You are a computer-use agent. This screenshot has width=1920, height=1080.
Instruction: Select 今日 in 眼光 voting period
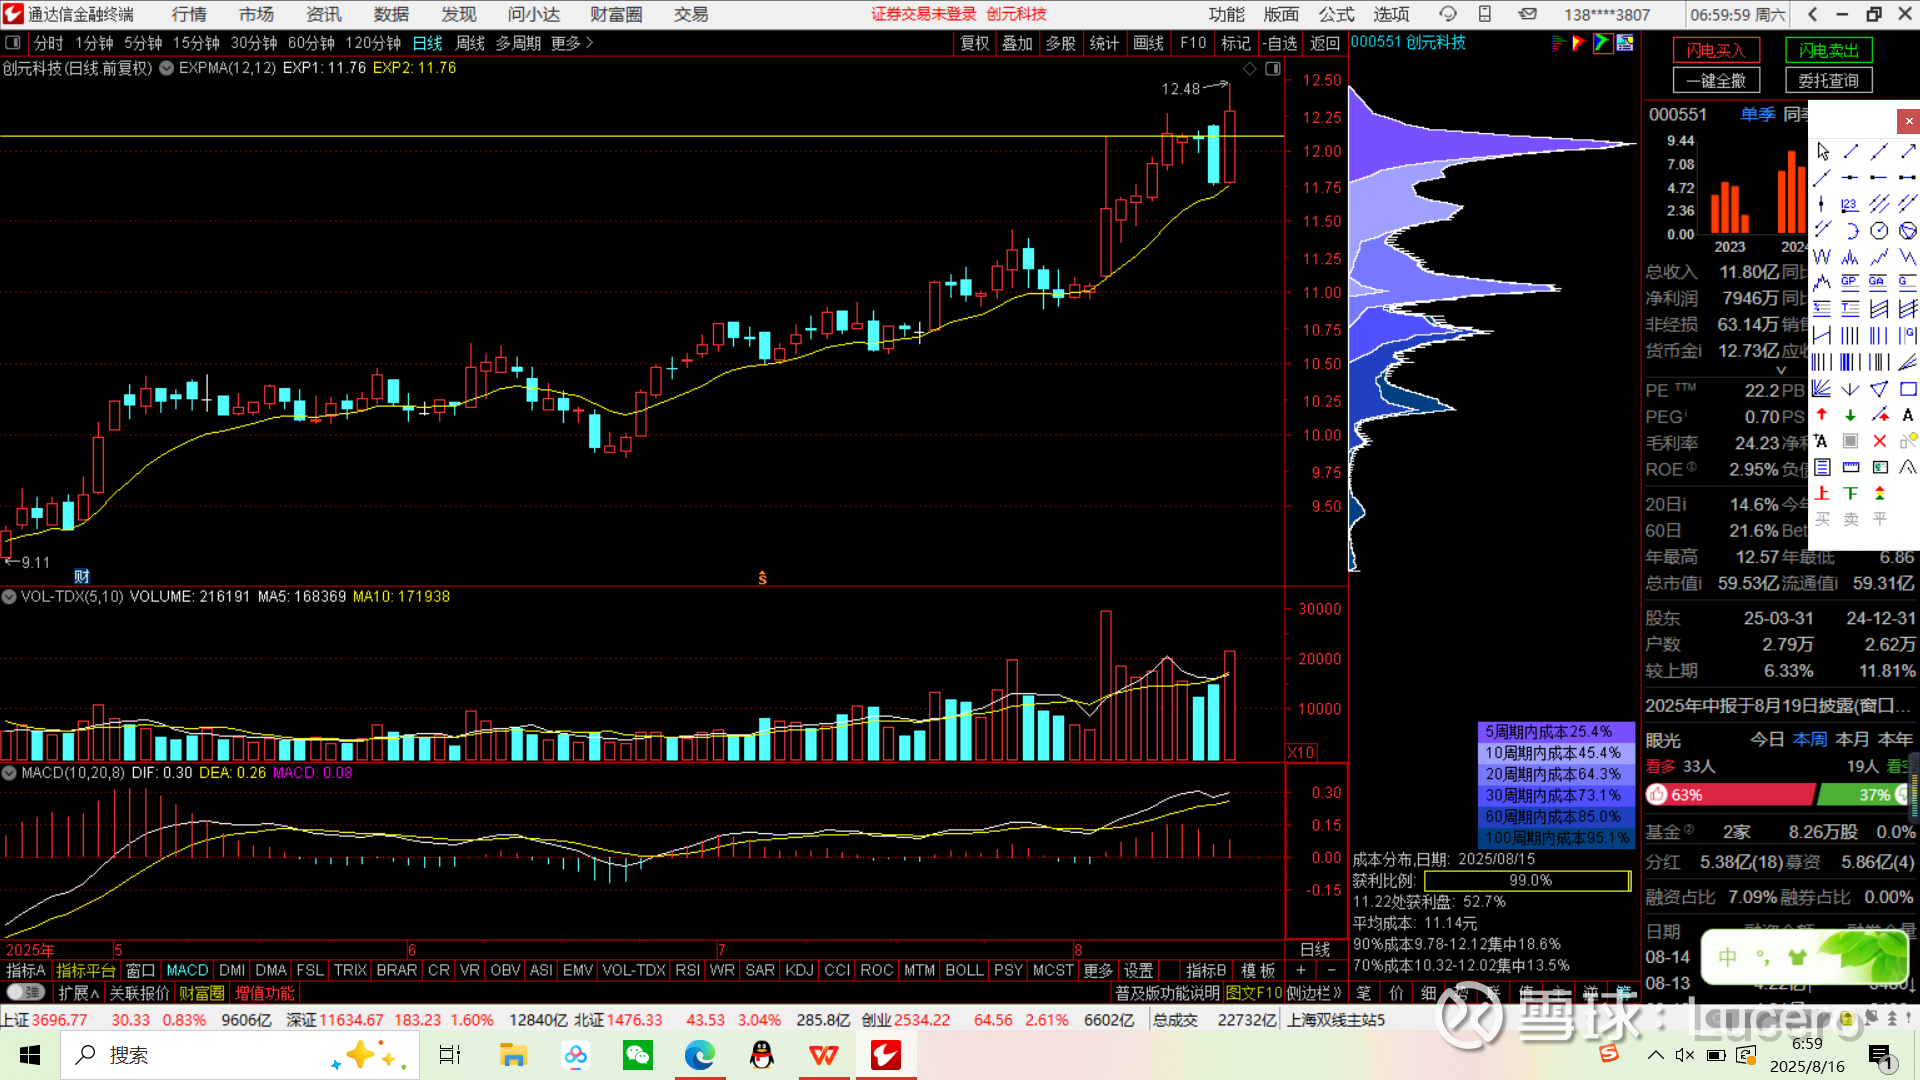[1767, 739]
